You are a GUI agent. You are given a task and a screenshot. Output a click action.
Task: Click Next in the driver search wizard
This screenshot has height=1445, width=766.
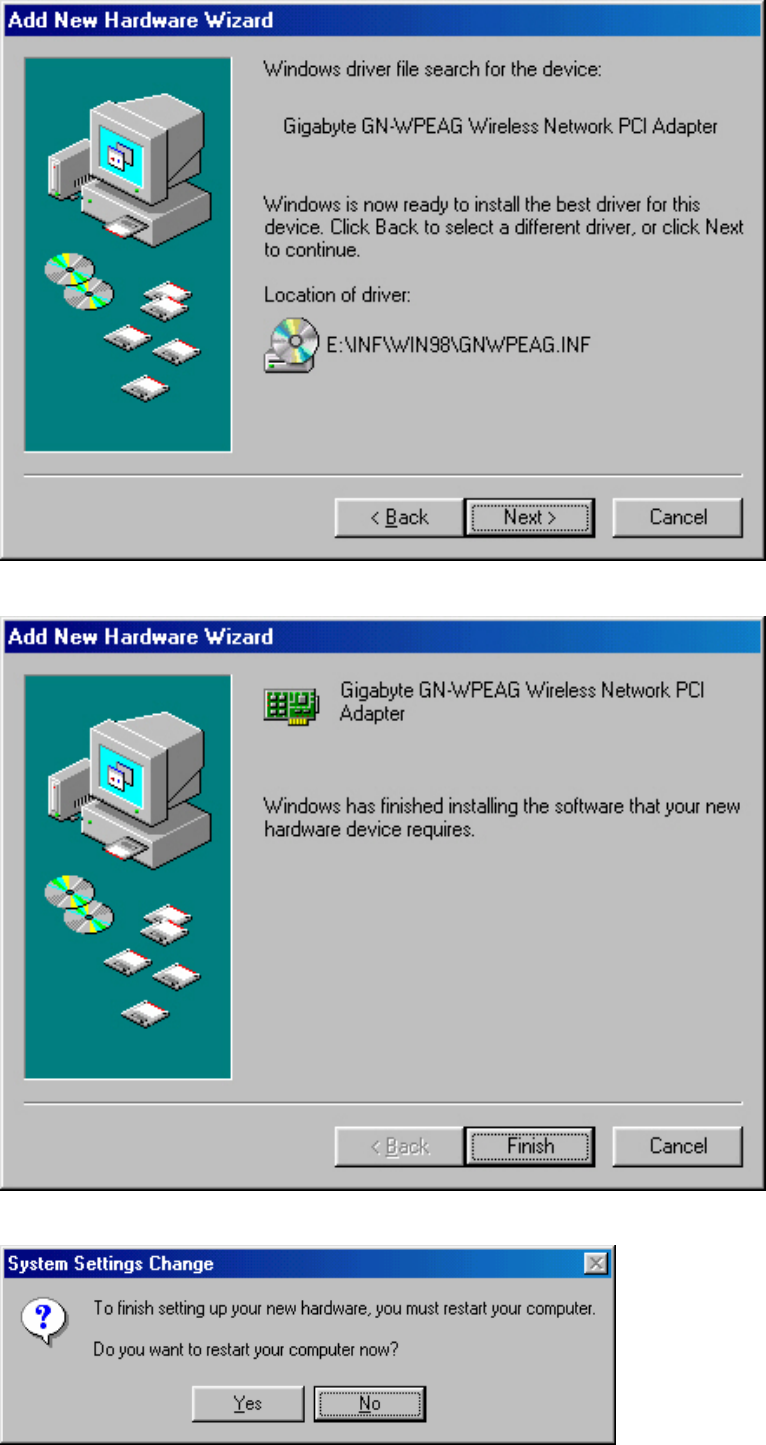pyautogui.click(x=530, y=517)
